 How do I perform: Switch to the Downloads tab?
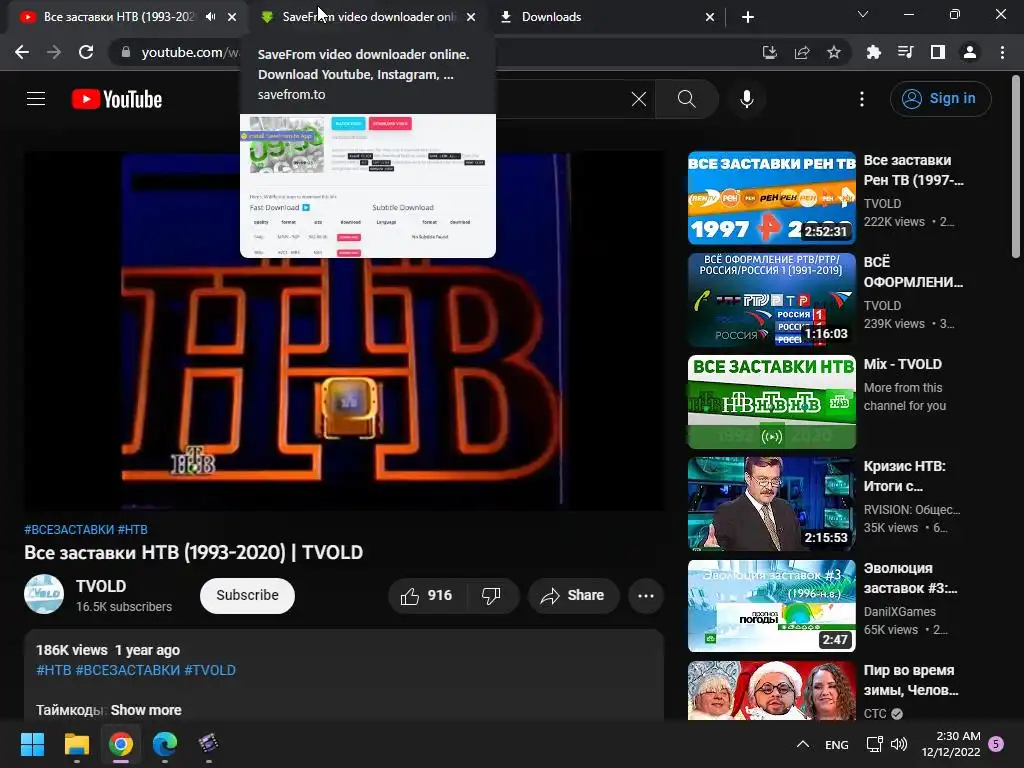pos(607,17)
